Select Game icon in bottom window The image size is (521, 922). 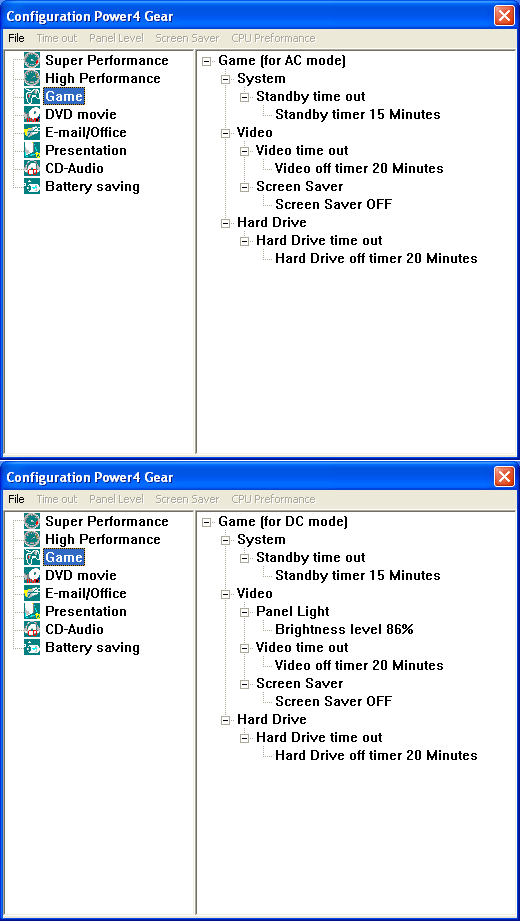(32, 557)
